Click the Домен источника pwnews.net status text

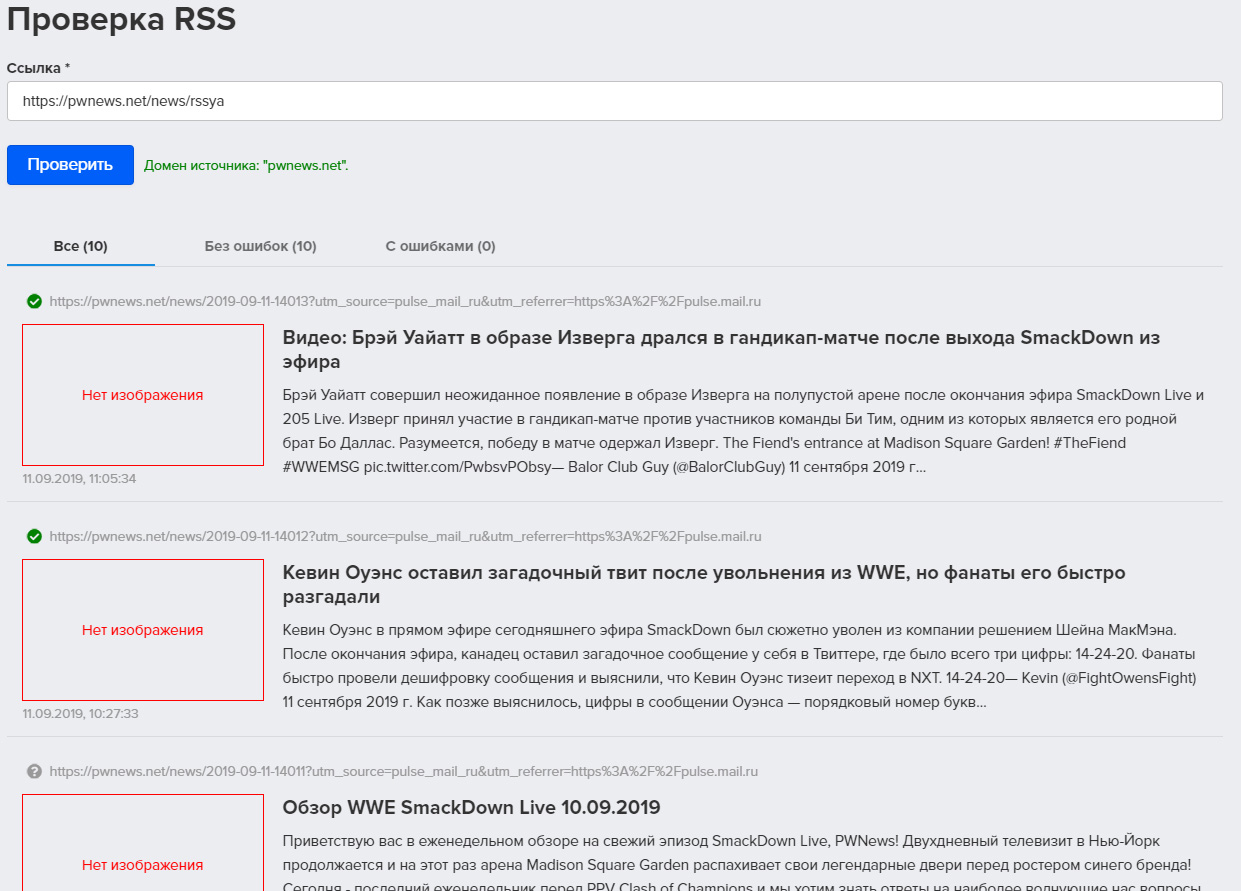click(x=246, y=165)
